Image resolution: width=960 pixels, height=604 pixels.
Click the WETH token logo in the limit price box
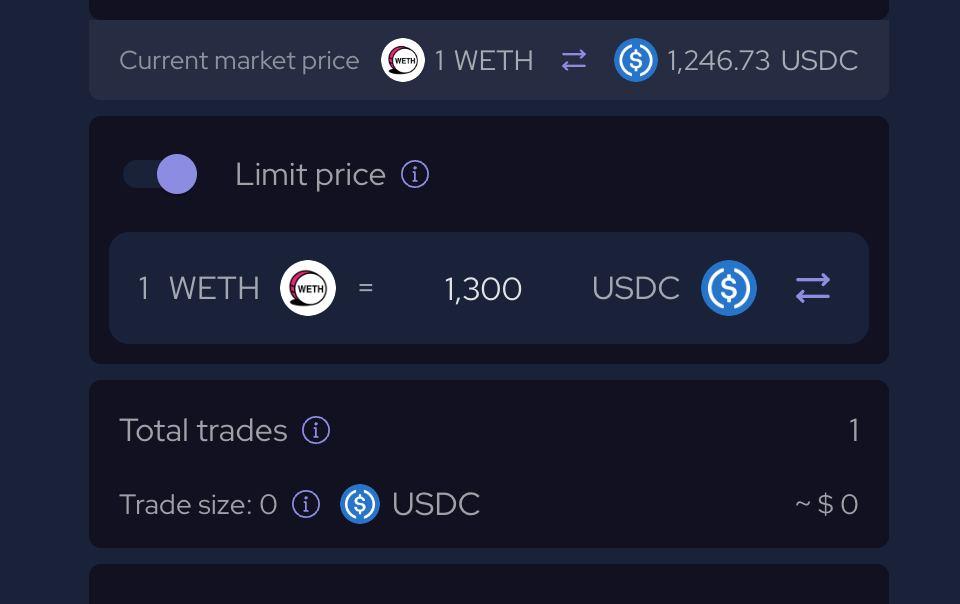tap(308, 288)
